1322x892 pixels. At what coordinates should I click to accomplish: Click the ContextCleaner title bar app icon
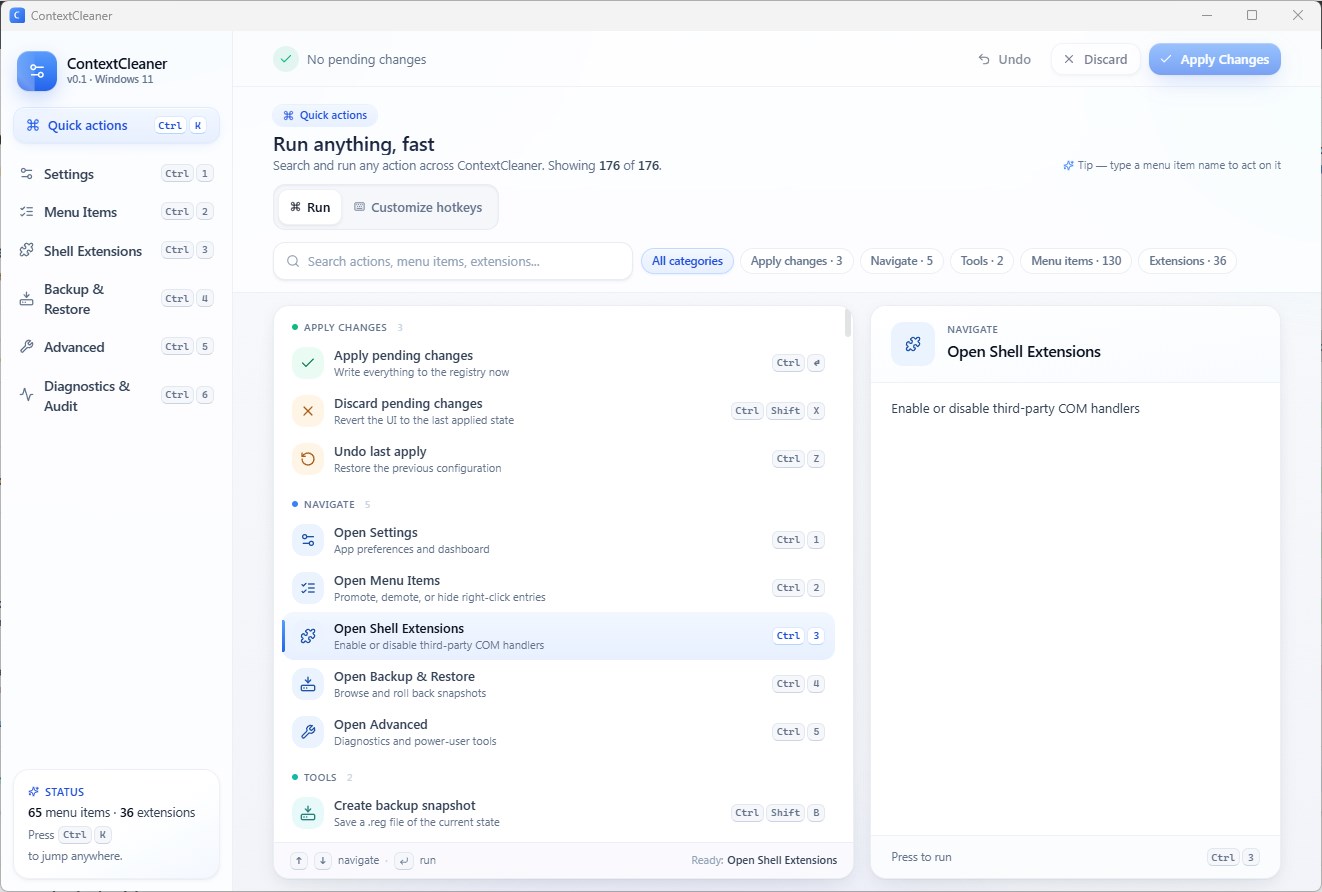tap(16, 15)
